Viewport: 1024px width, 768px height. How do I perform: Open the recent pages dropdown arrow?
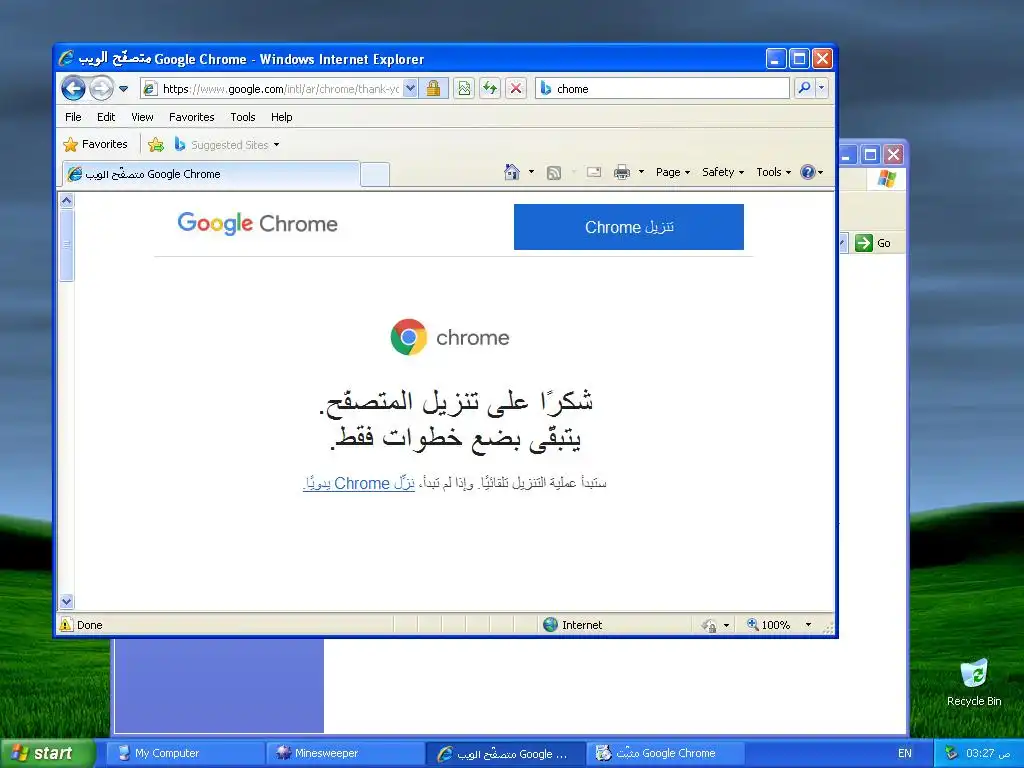[x=123, y=89]
